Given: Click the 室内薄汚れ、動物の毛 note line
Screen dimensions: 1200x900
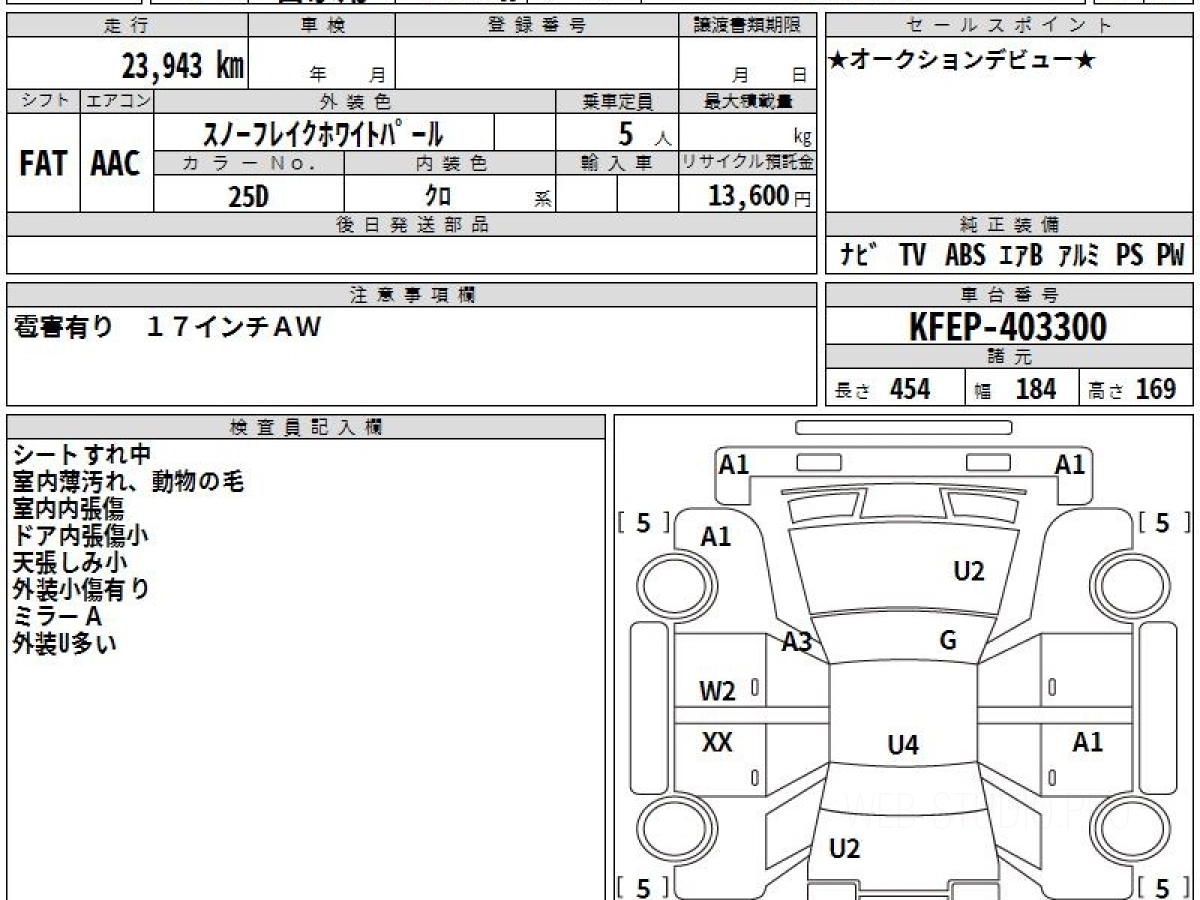Looking at the screenshot, I should 129,482.
